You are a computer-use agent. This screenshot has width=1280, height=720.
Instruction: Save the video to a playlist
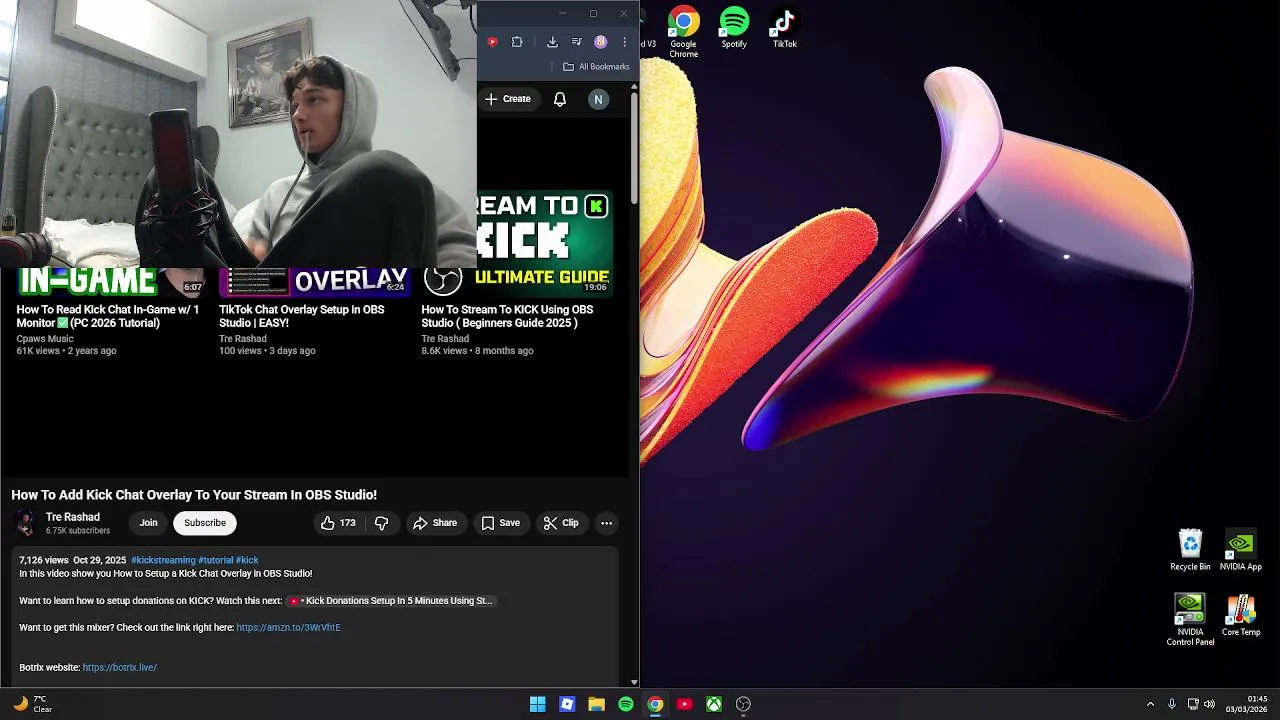pos(500,523)
